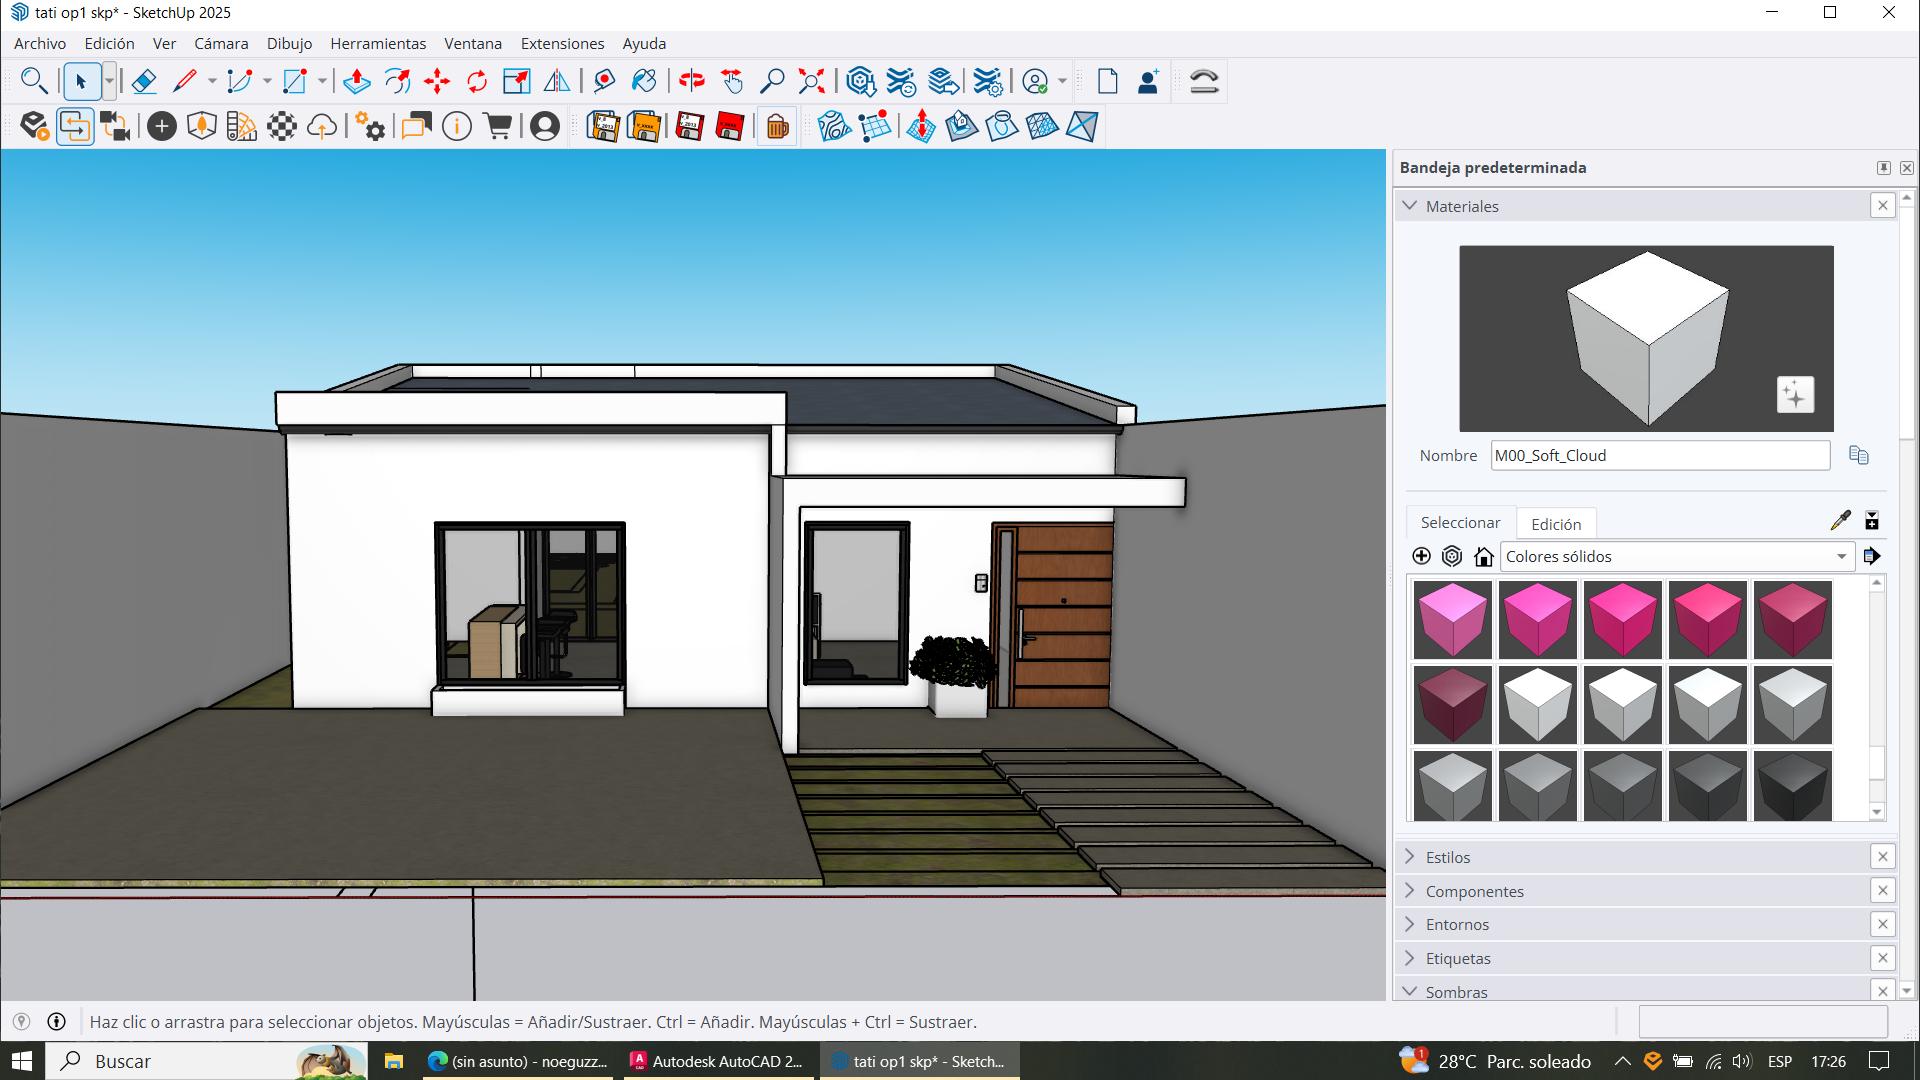Switch to AutoCAD in the taskbar
Image resolution: width=1920 pixels, height=1080 pixels.
click(717, 1061)
